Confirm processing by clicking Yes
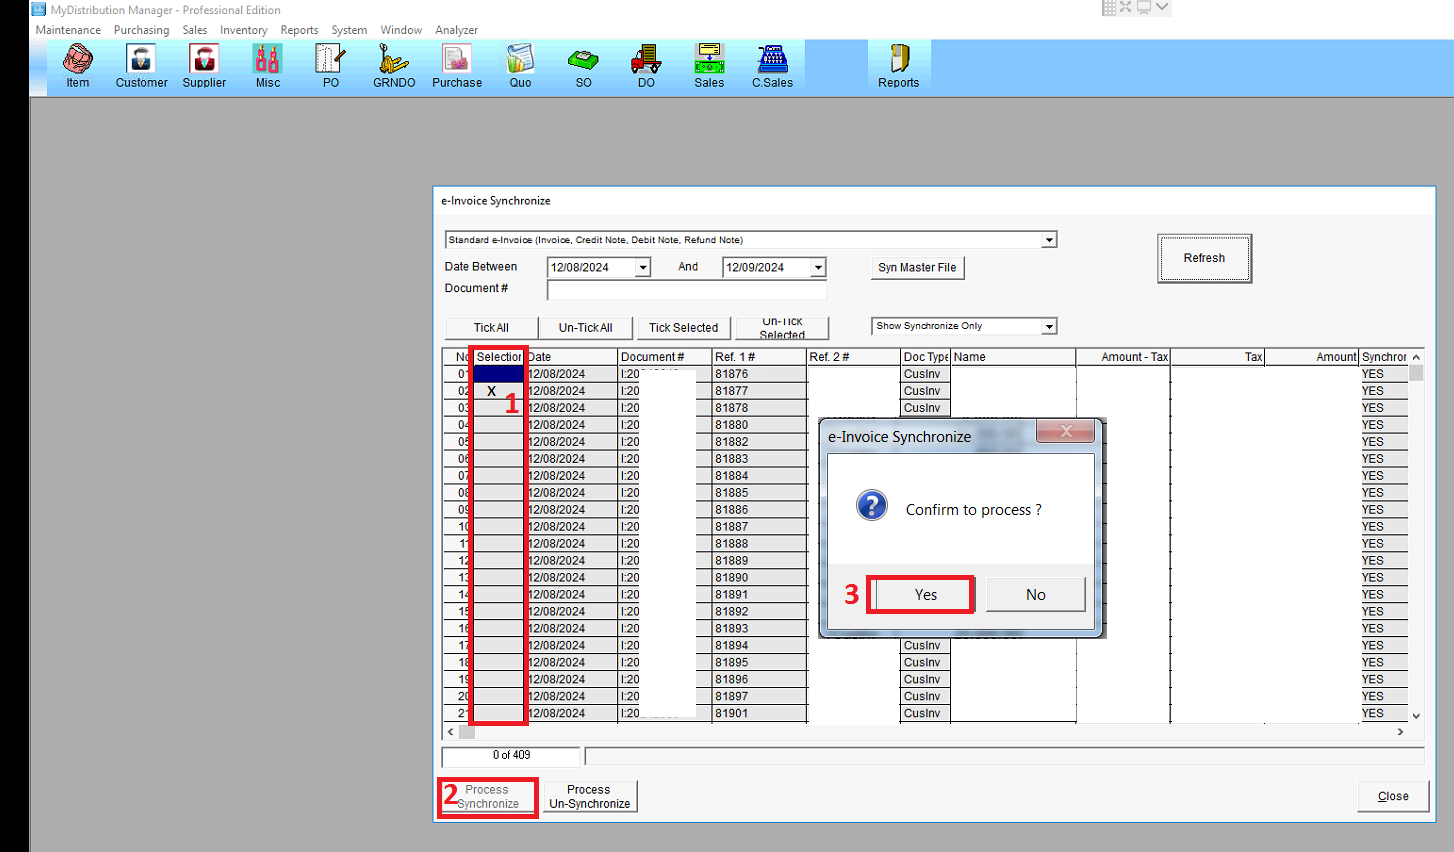 pos(925,595)
